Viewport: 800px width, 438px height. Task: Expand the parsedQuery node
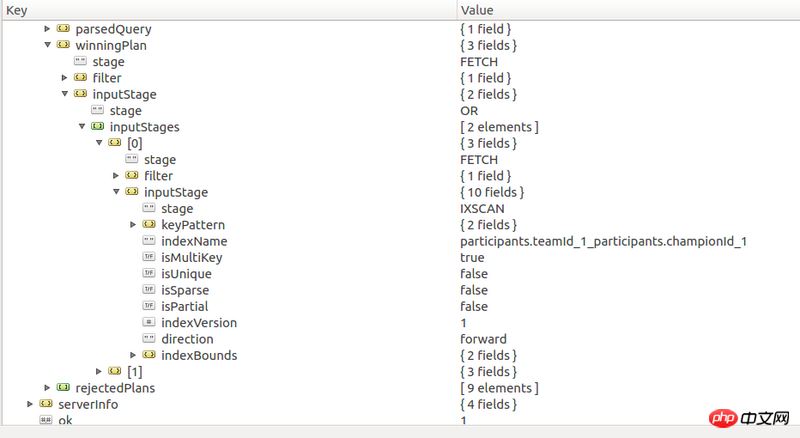tap(47, 29)
